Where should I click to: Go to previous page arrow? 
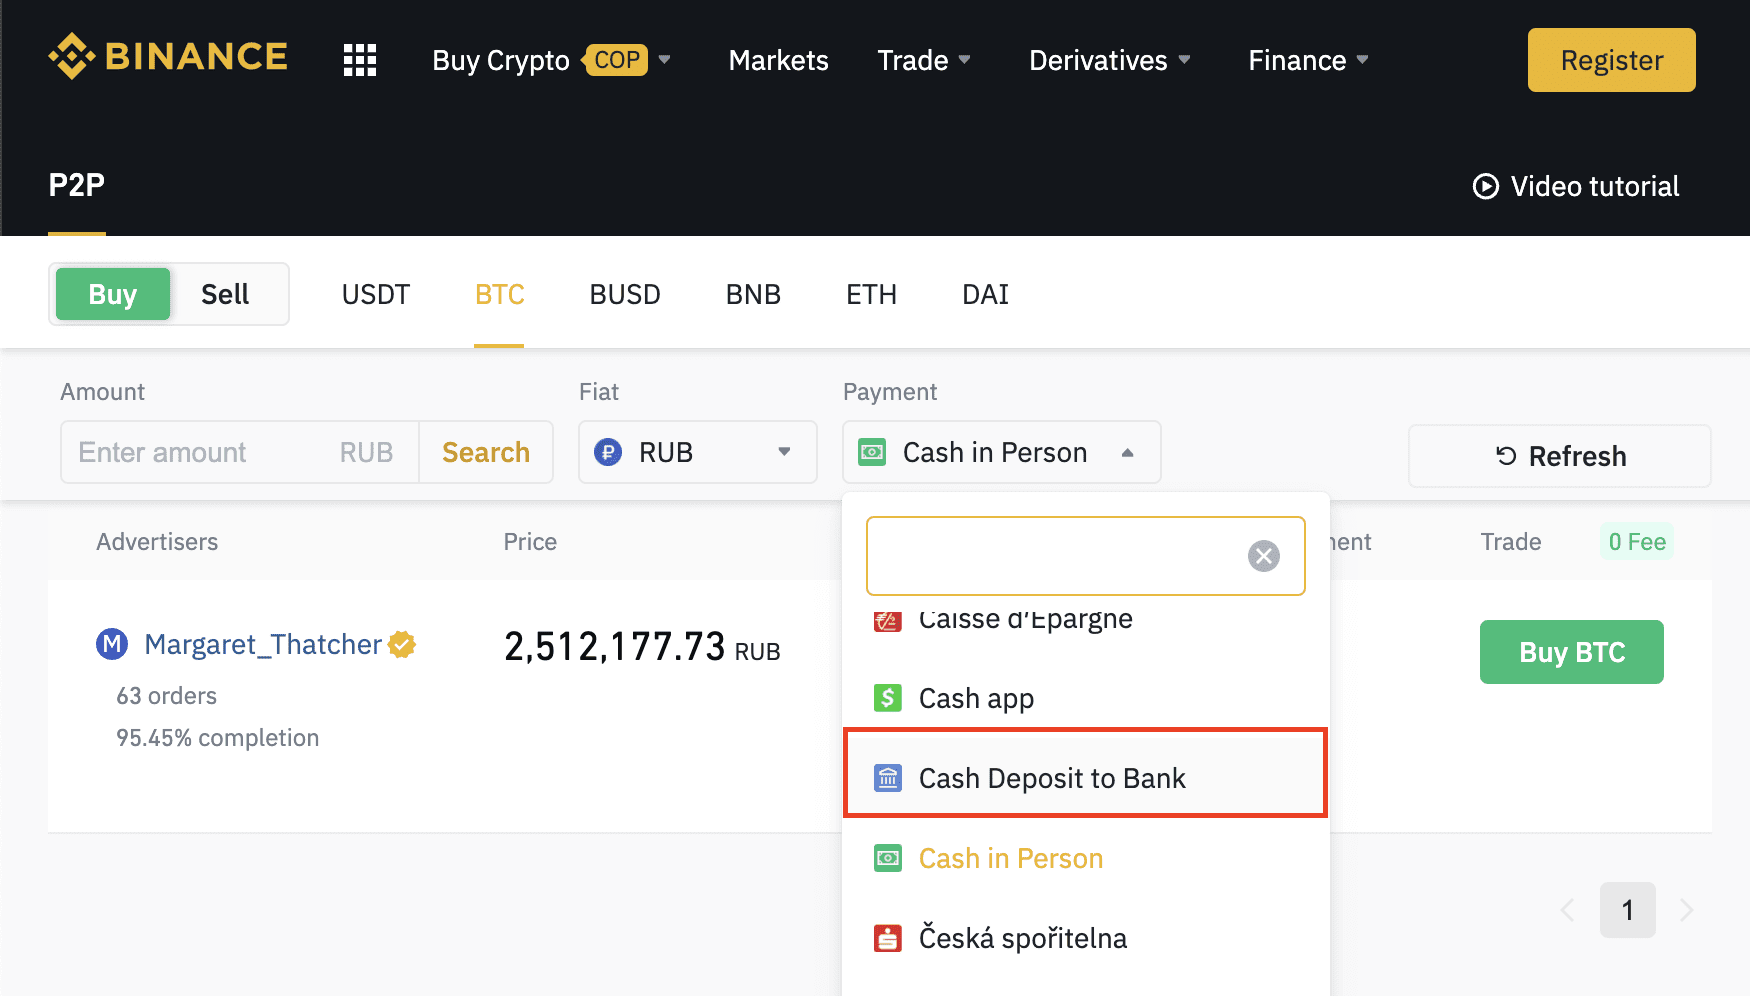[1567, 910]
